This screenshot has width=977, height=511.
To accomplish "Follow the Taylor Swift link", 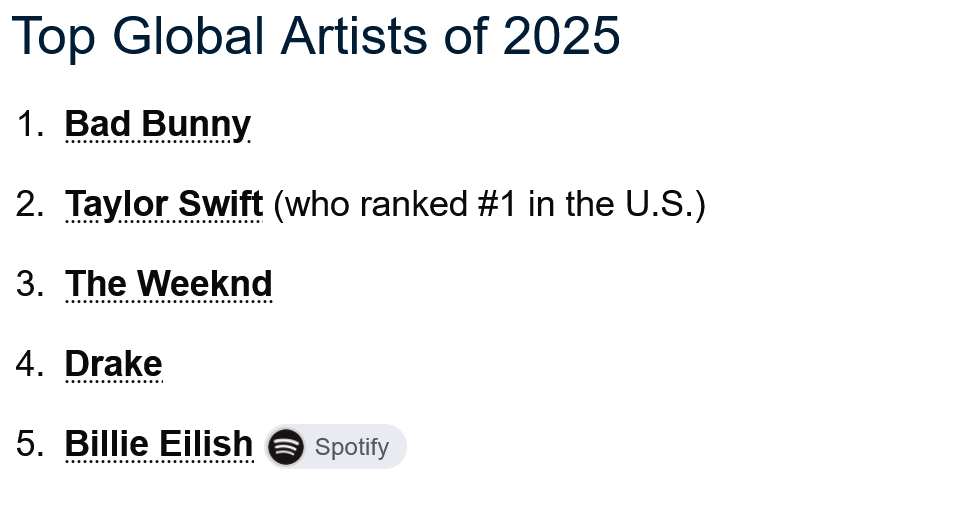I will [164, 204].
